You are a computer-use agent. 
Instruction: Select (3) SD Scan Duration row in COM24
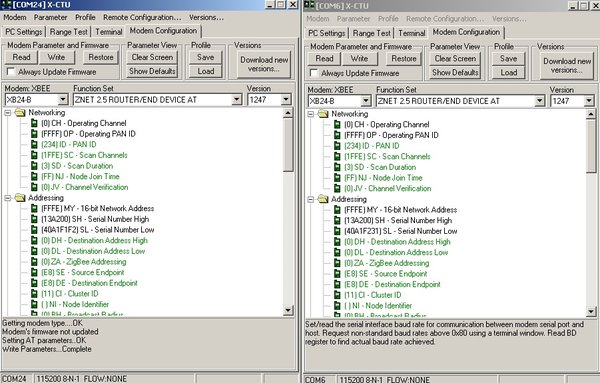click(77, 166)
